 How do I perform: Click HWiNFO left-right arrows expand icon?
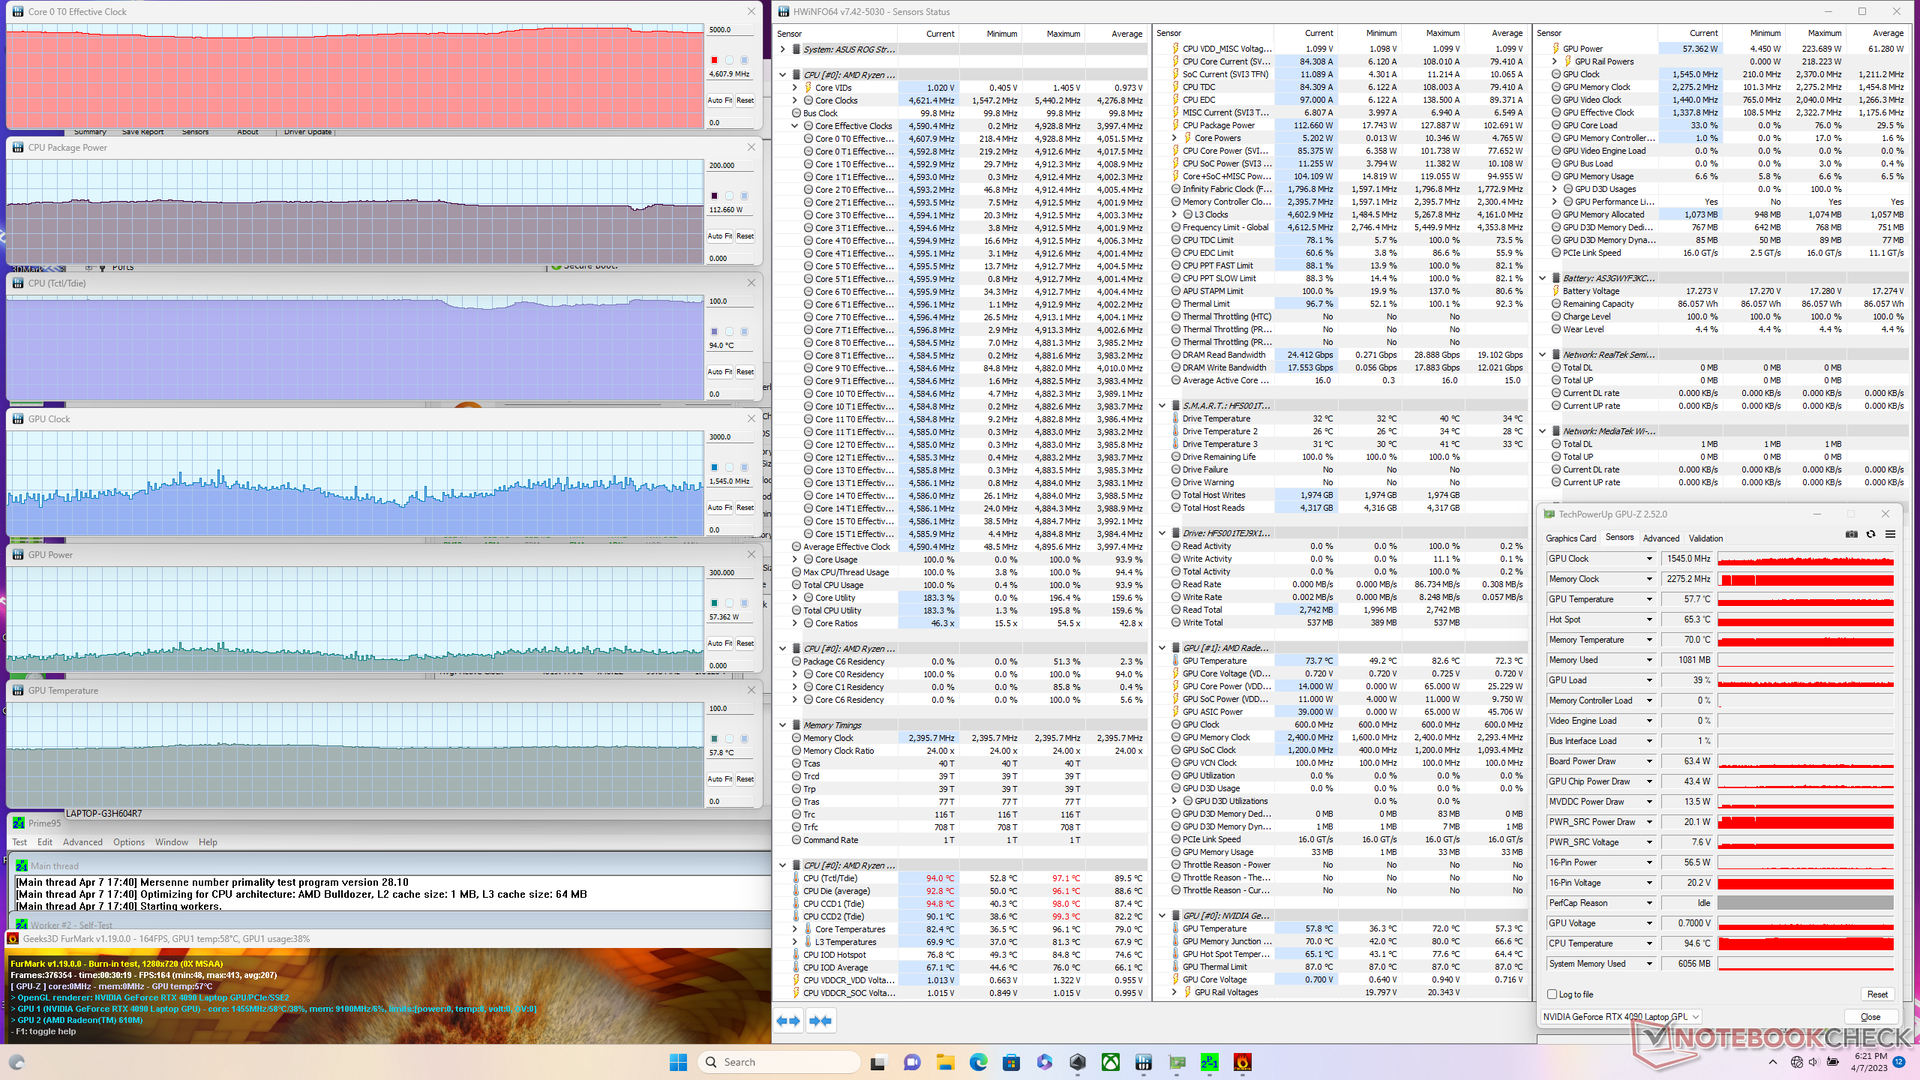coord(788,1021)
